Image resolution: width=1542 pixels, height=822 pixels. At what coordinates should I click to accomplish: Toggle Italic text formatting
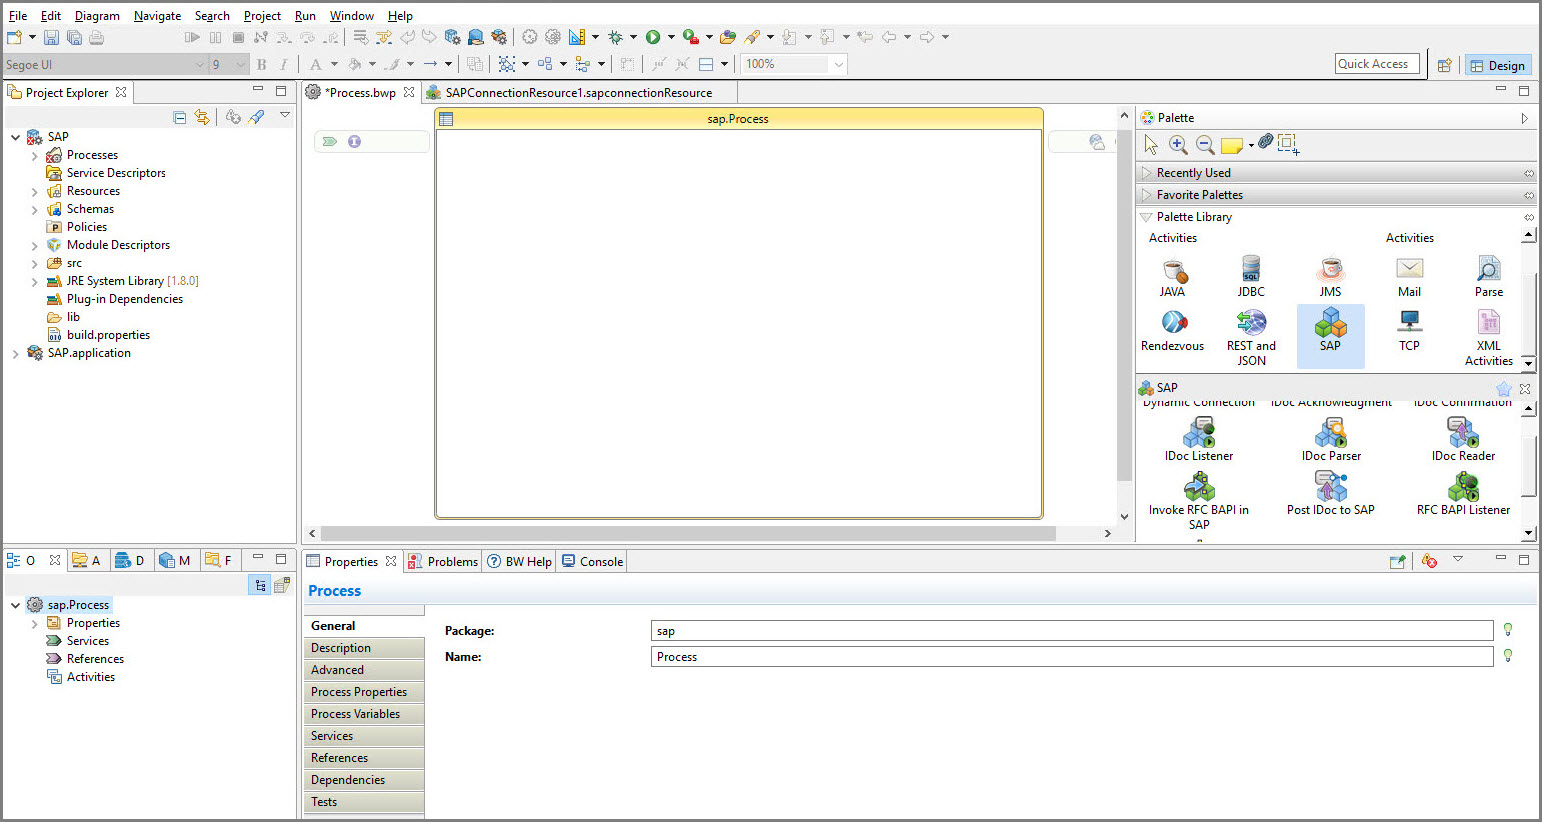click(x=284, y=64)
